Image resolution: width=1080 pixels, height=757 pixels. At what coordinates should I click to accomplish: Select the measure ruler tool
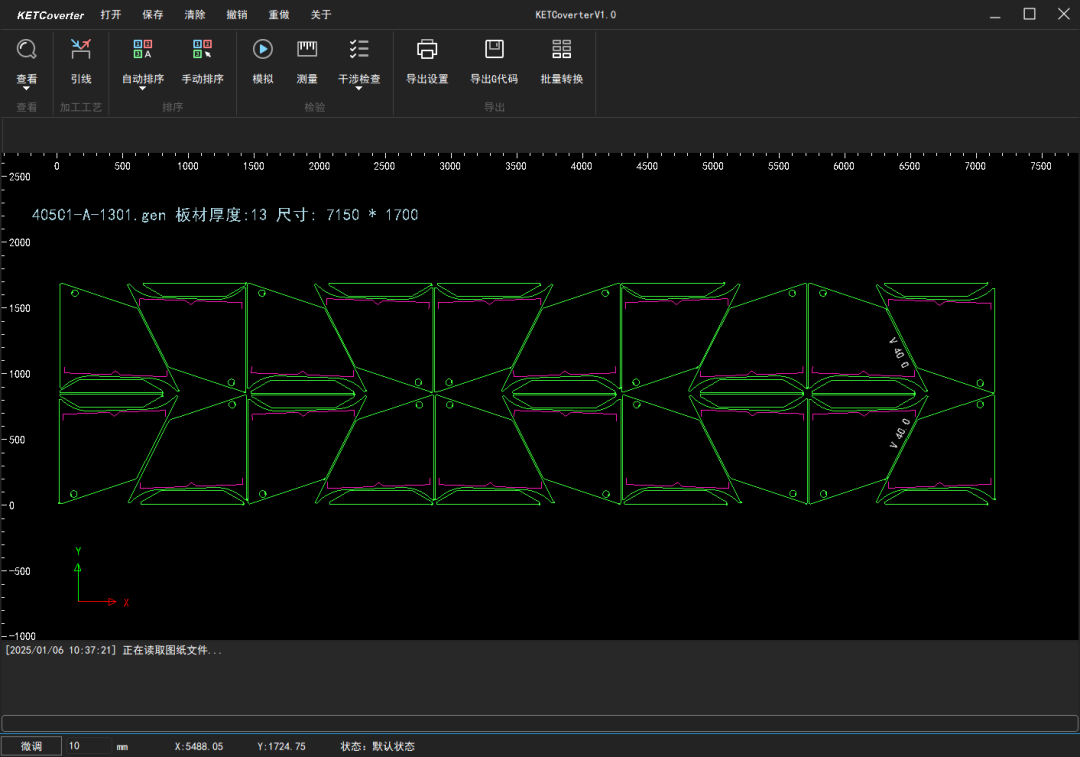click(x=307, y=50)
